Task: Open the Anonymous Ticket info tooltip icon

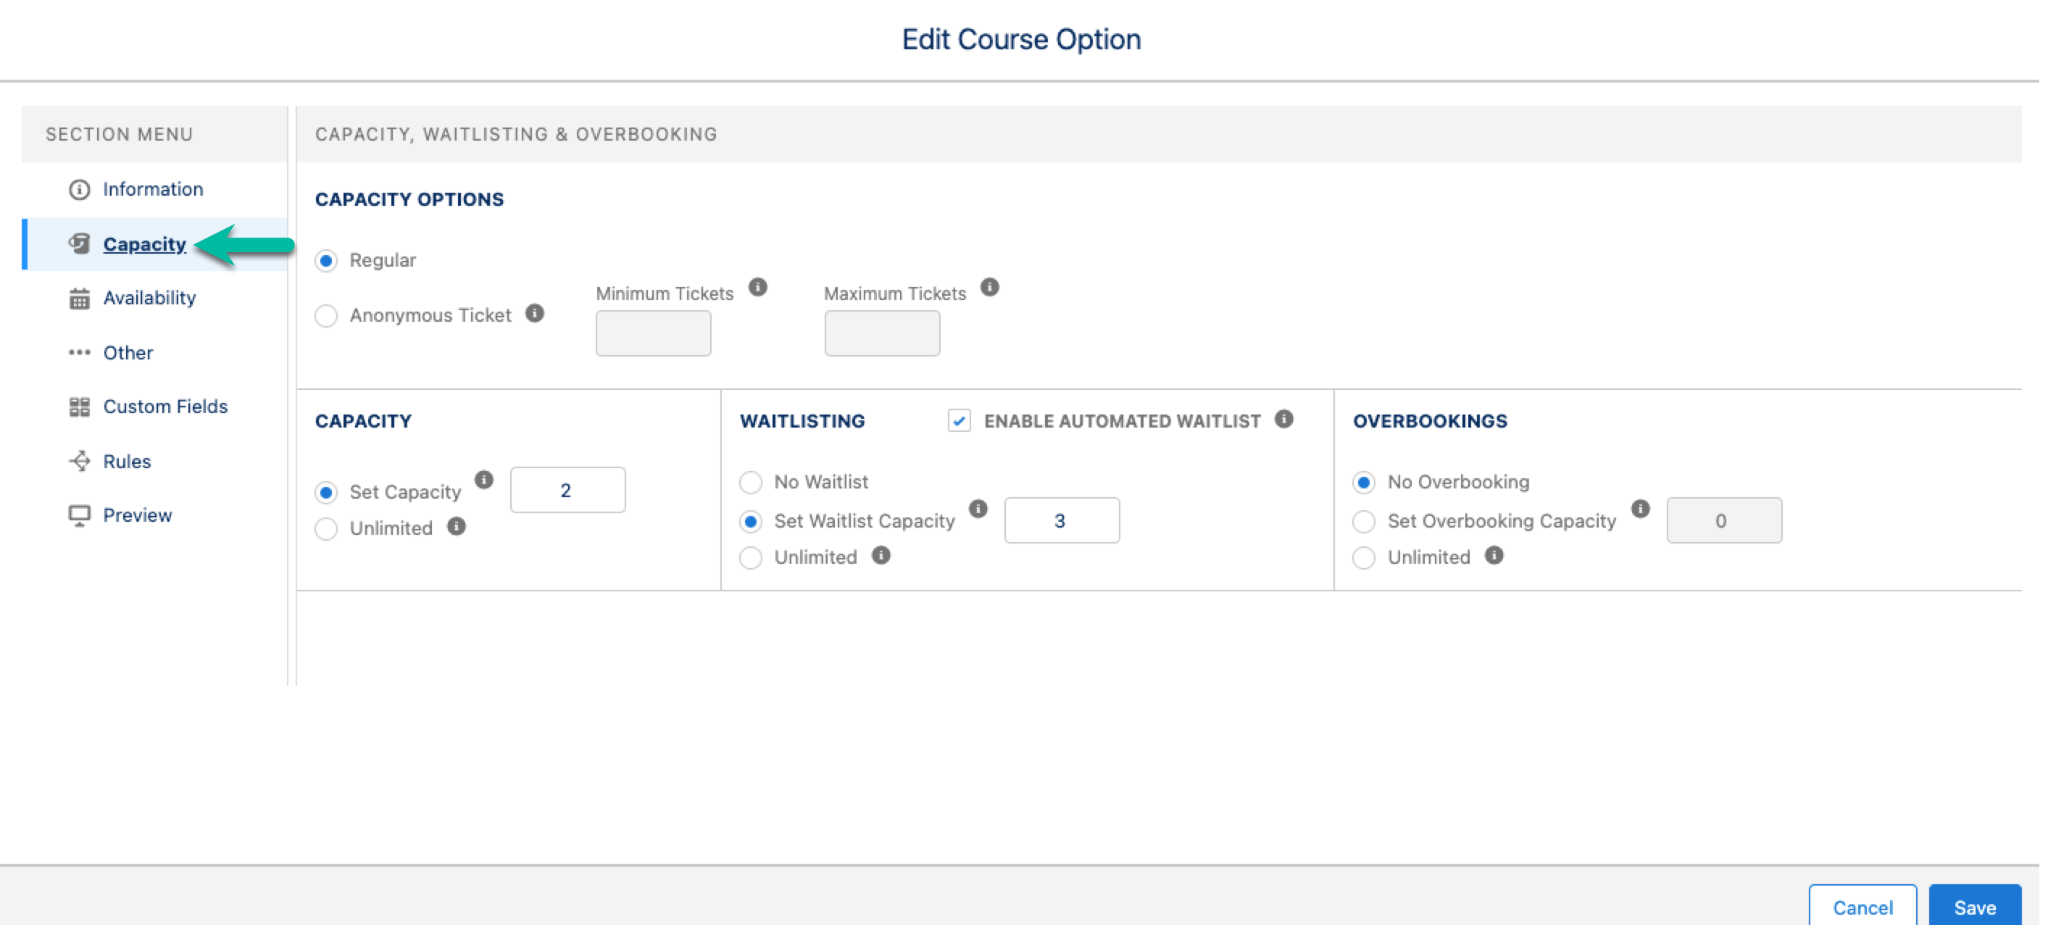Action: click(534, 313)
